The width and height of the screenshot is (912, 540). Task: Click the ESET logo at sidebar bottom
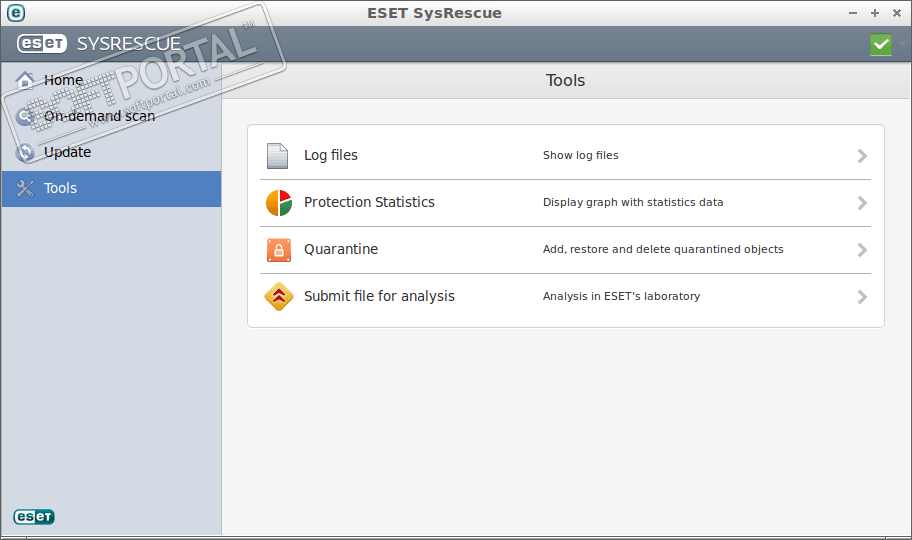point(34,517)
